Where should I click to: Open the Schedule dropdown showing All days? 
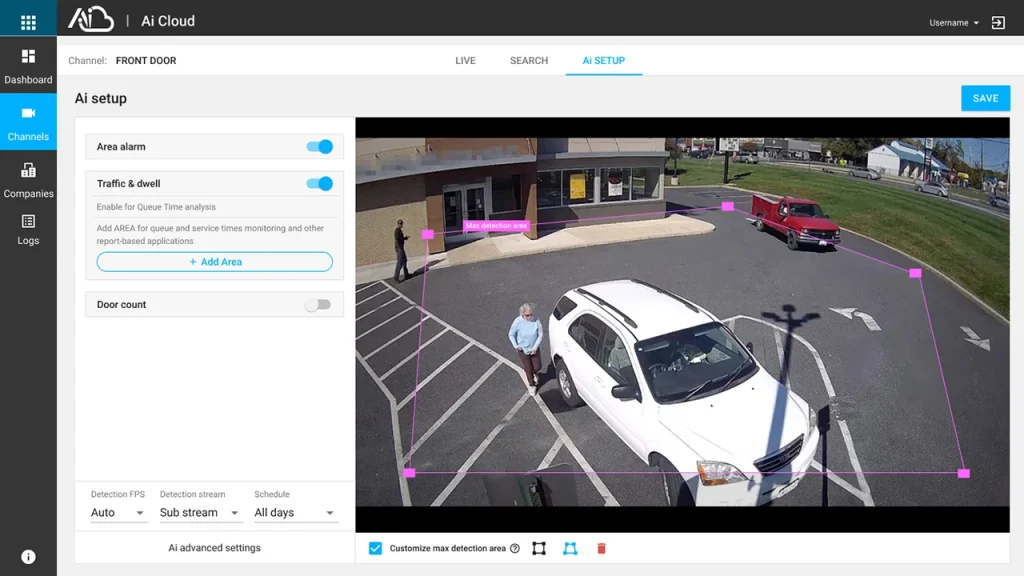click(x=295, y=512)
